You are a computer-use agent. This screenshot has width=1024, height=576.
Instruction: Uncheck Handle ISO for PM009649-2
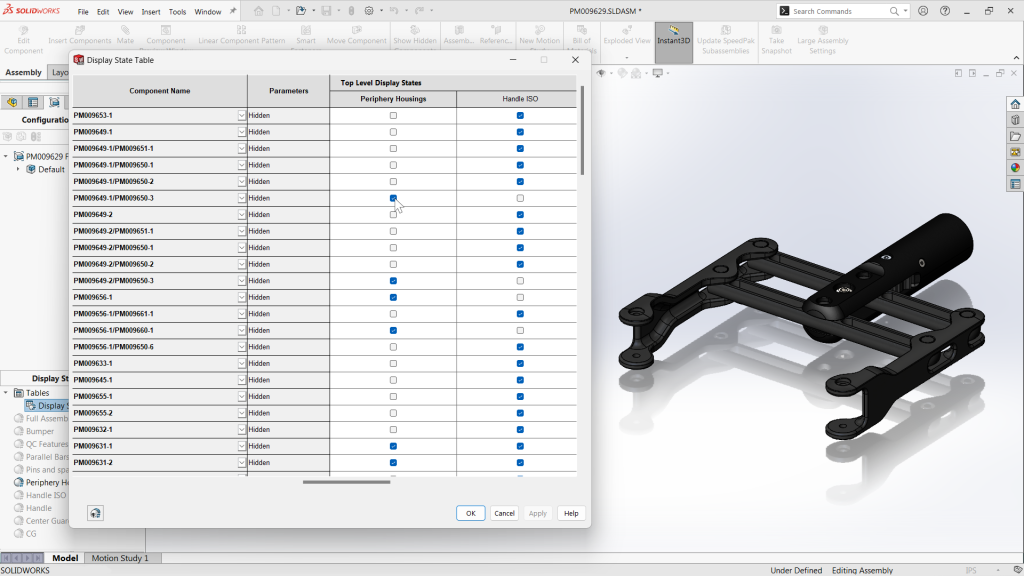[x=519, y=214]
